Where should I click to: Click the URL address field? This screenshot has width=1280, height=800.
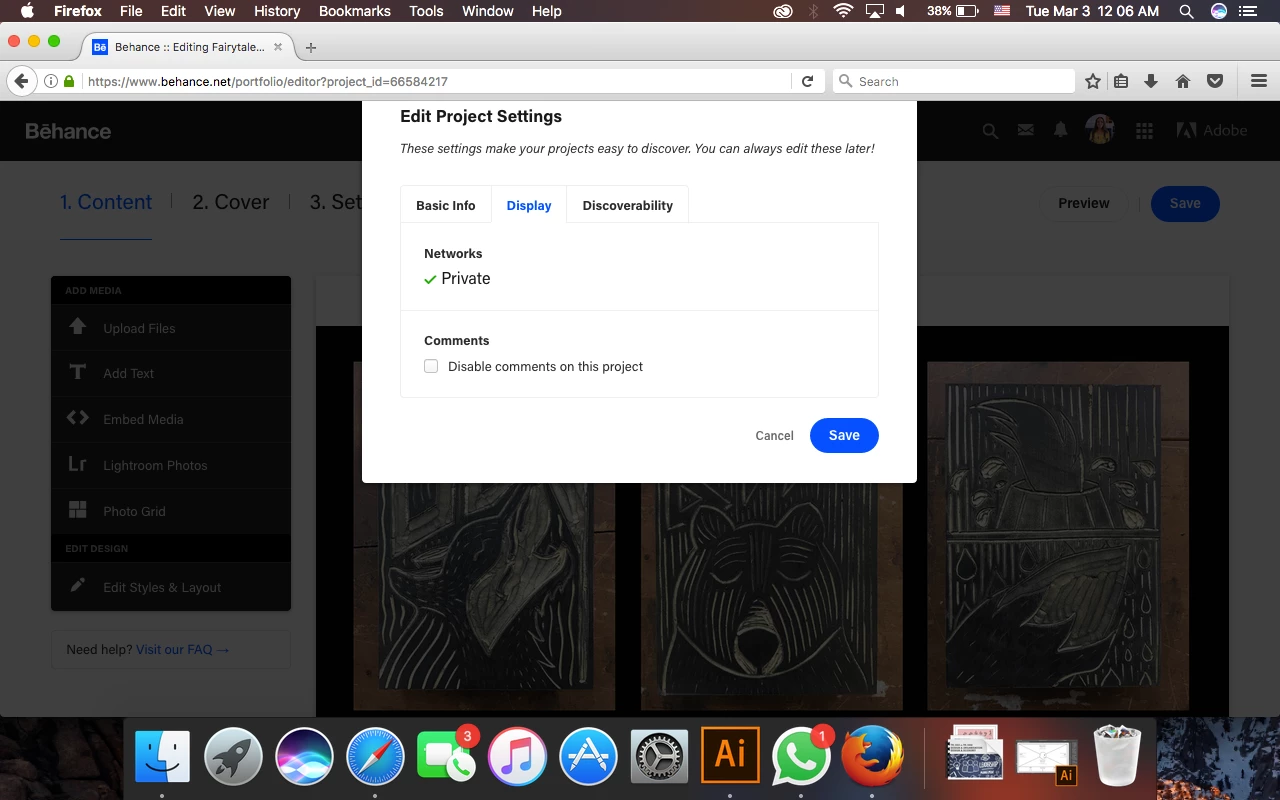(439, 81)
